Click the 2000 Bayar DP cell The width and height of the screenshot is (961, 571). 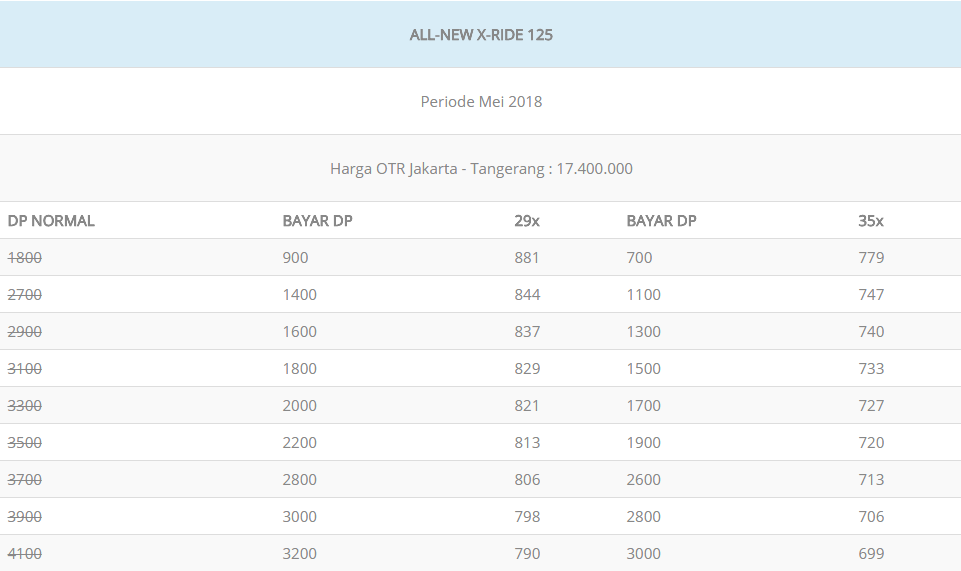point(300,406)
